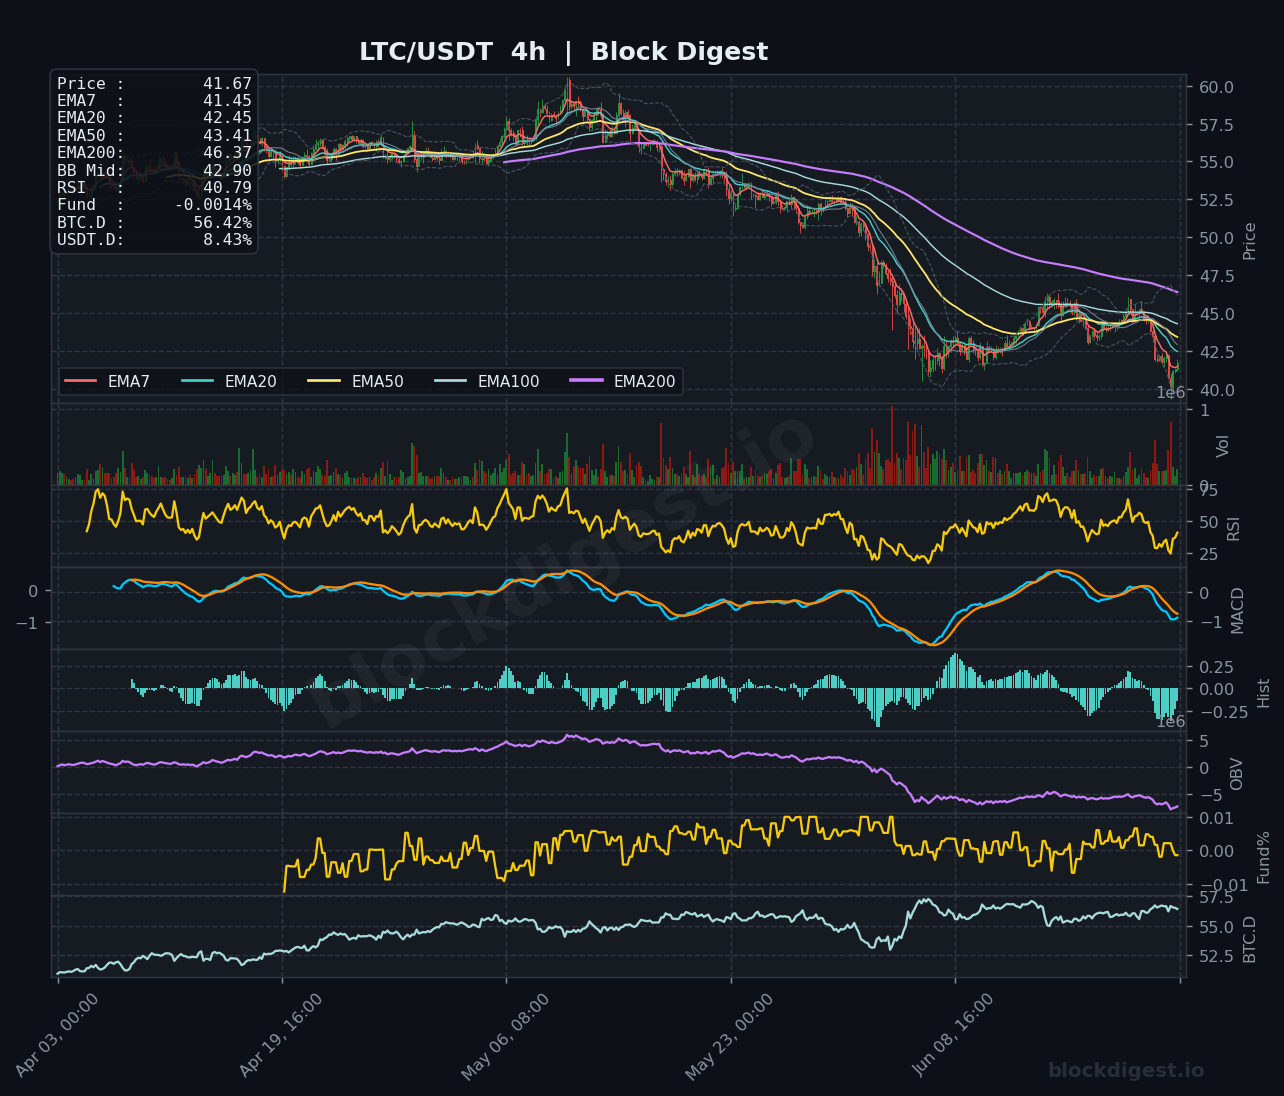Click the May 23, 00:00 date label
The width and height of the screenshot is (1284, 1096).
tap(730, 1037)
